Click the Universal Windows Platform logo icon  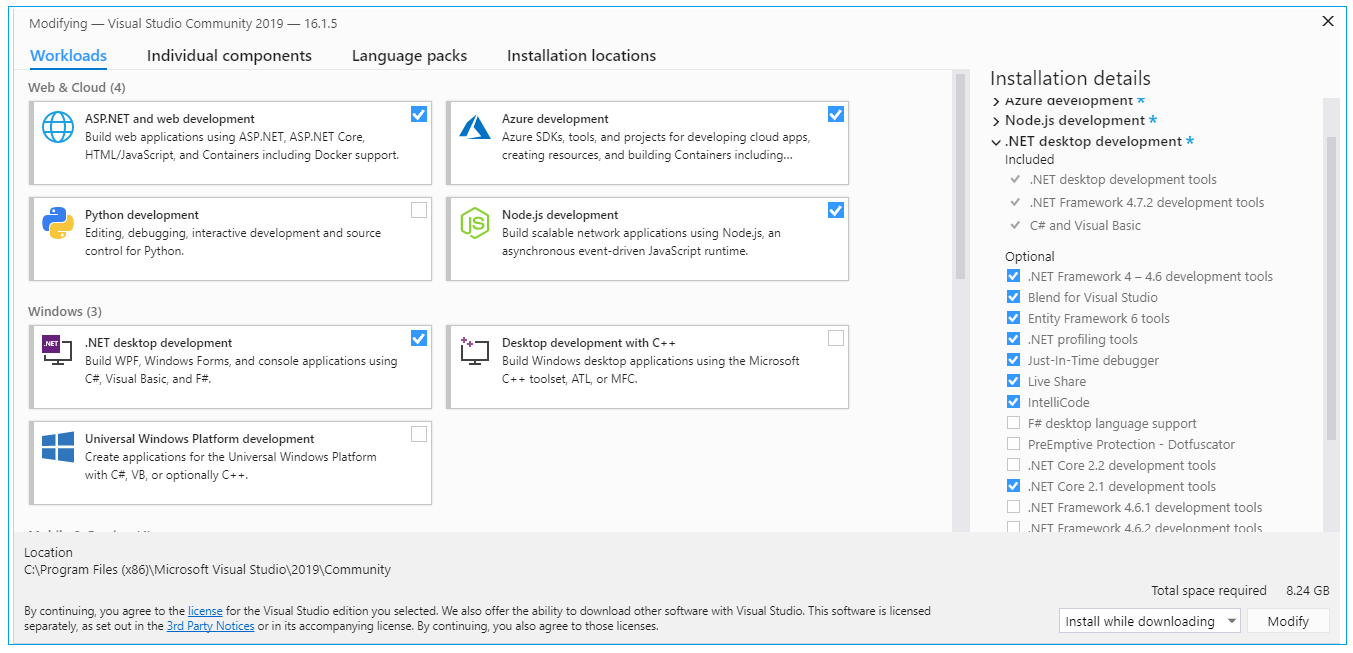click(58, 446)
